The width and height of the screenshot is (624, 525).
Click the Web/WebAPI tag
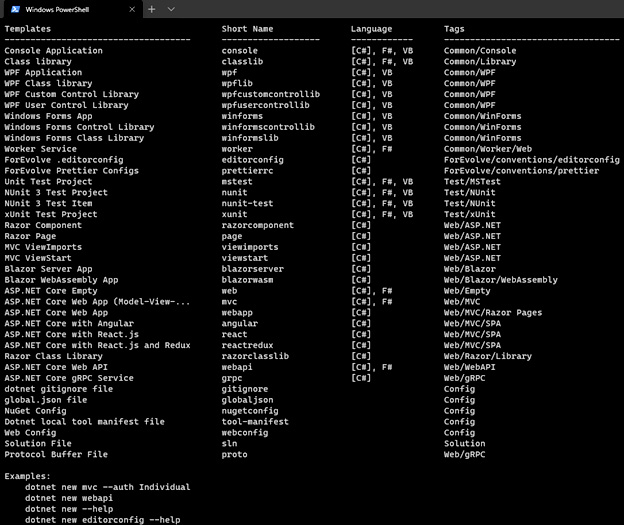[x=470, y=367]
